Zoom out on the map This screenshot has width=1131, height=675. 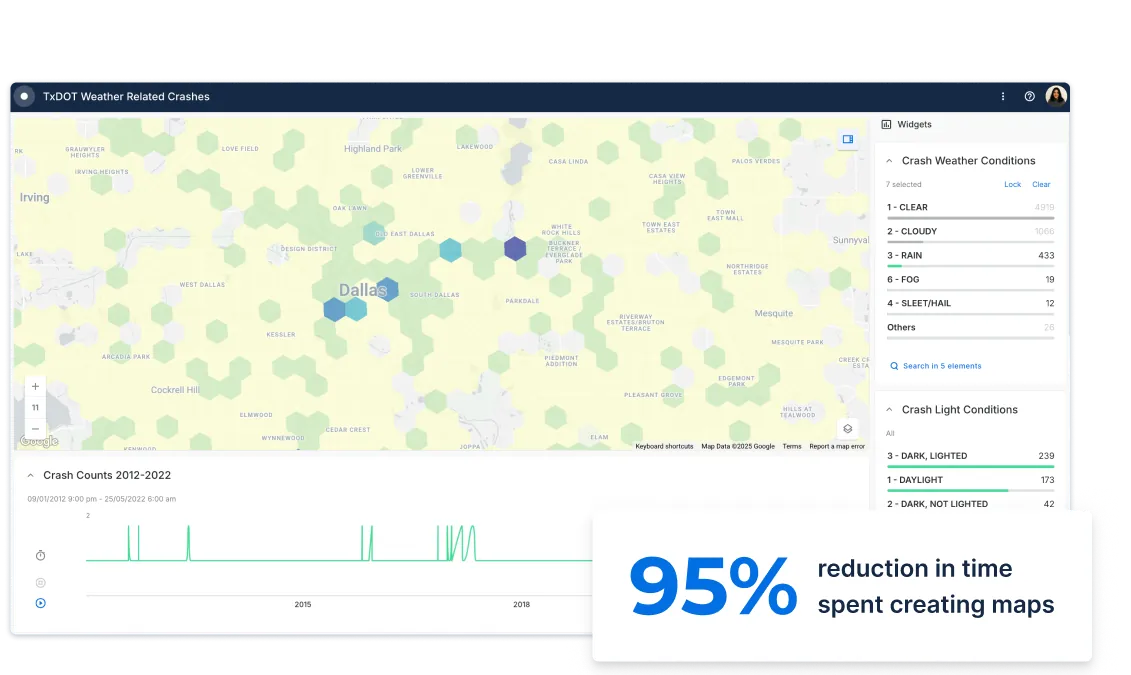[36, 428]
